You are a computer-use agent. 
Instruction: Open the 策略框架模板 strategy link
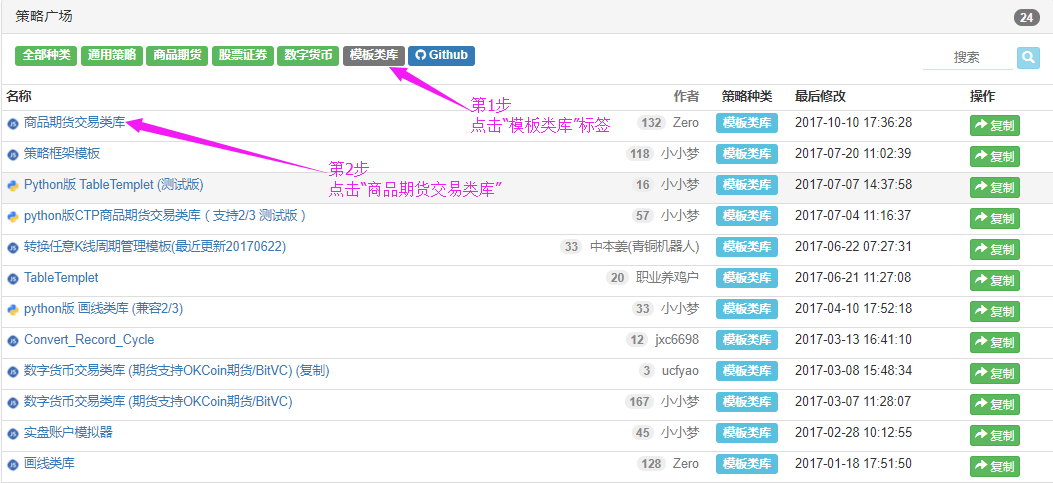[62, 154]
